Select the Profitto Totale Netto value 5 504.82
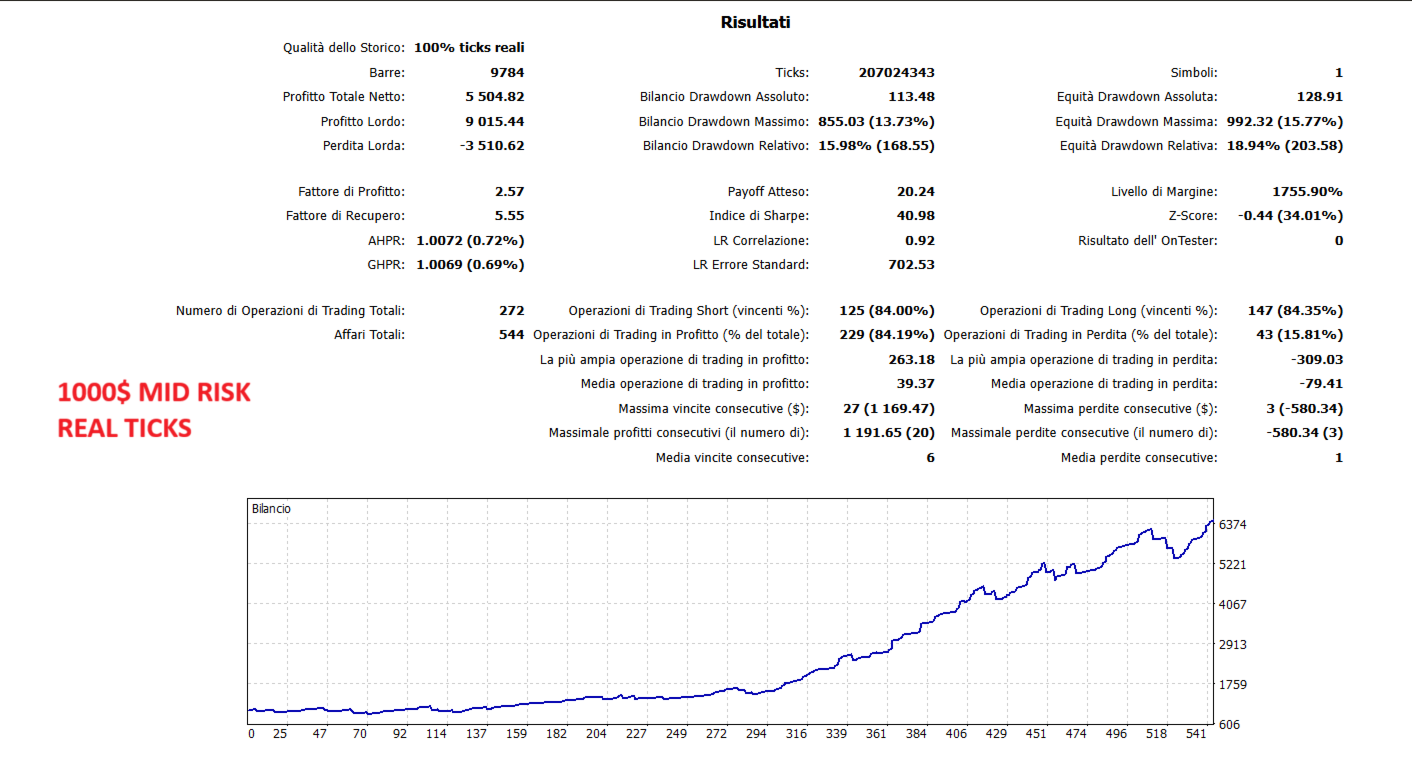1412x761 pixels. click(494, 97)
